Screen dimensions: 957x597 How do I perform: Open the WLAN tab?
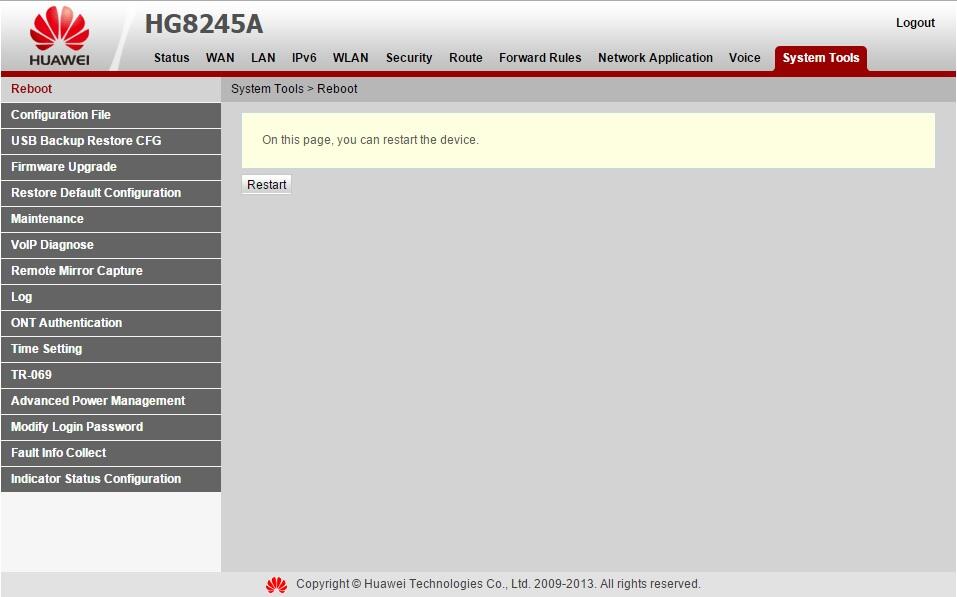pos(350,57)
